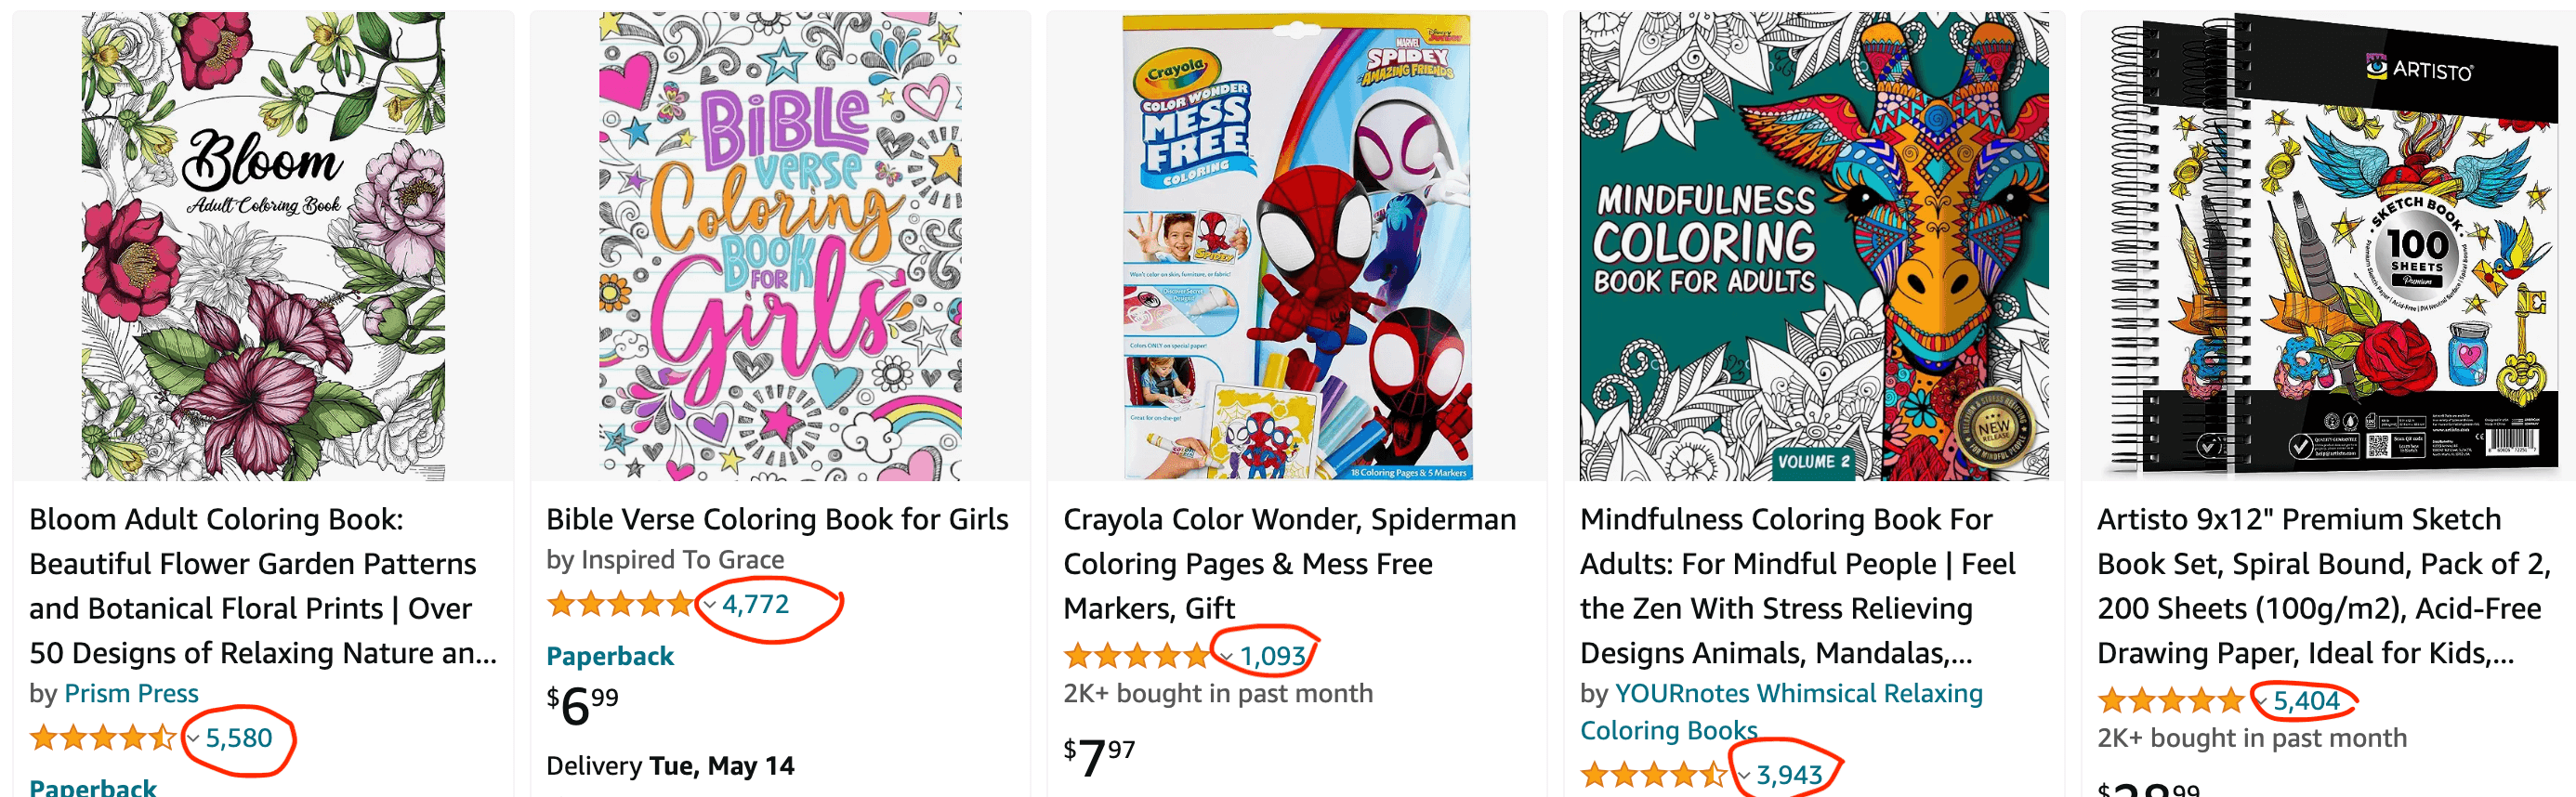The width and height of the screenshot is (2576, 797).
Task: Click the Crayola Spiderman star rating
Action: [1136, 656]
